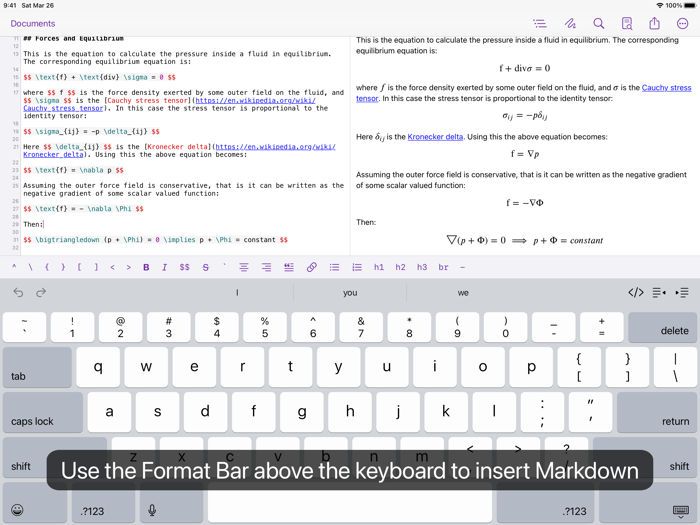Redo the edit on keyboard bar
Image resolution: width=700 pixels, height=525 pixels.
(x=41, y=292)
